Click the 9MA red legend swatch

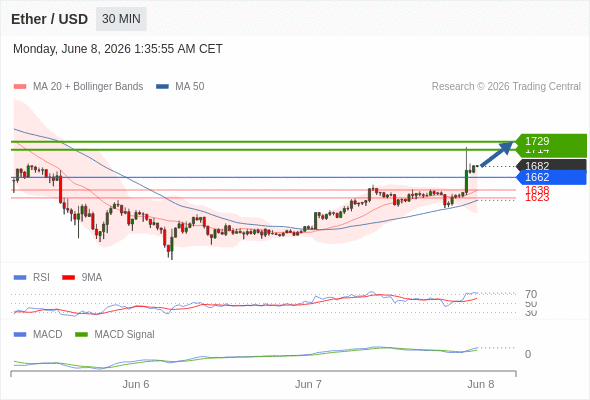(x=68, y=278)
